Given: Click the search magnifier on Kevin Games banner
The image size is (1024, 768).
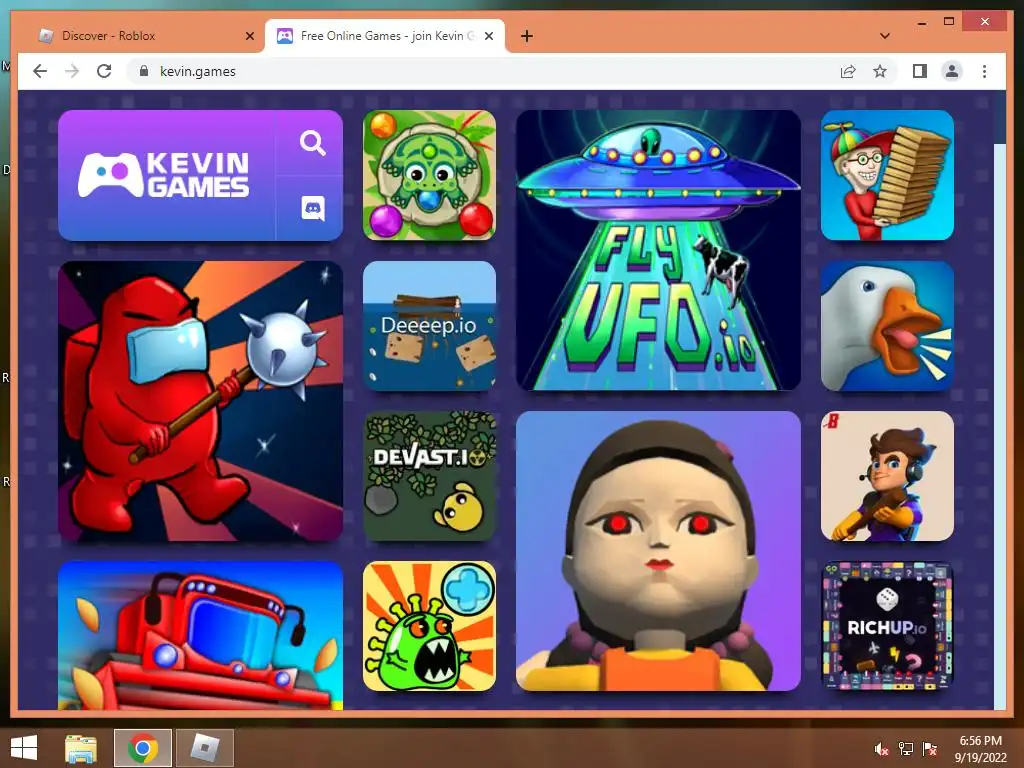Looking at the screenshot, I should point(312,142).
